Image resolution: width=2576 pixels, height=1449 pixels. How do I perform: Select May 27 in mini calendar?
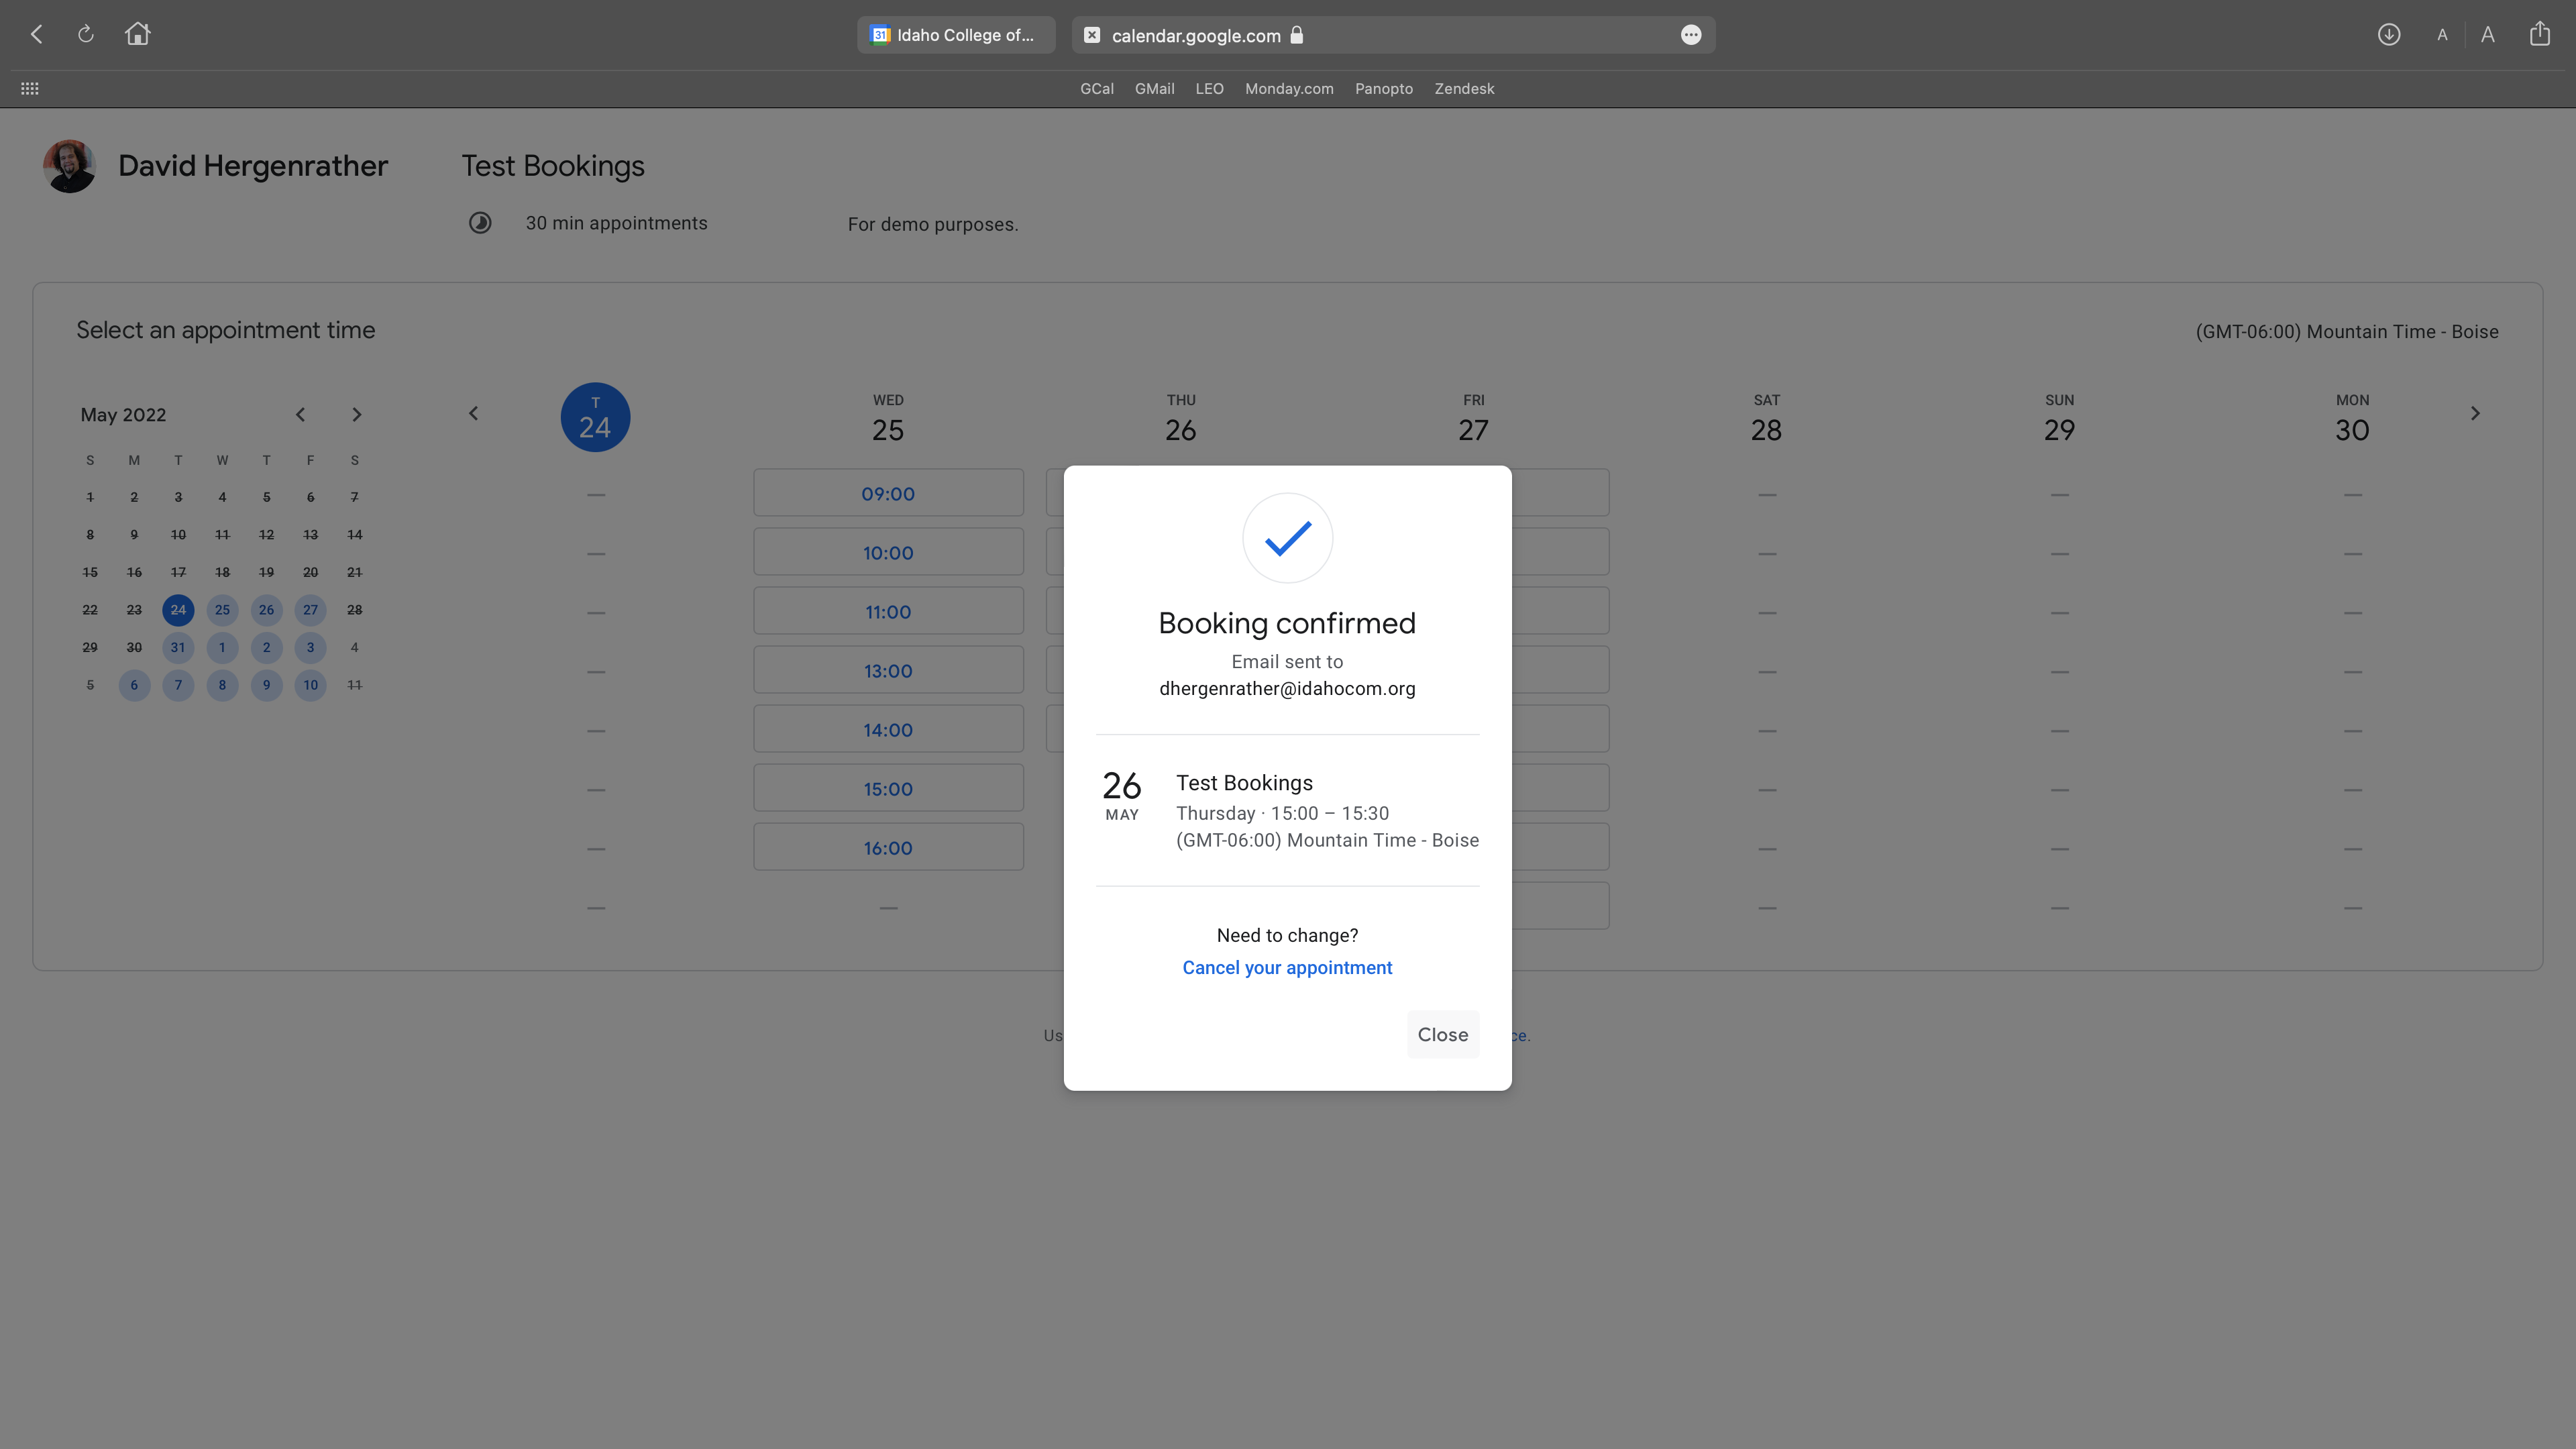click(310, 610)
